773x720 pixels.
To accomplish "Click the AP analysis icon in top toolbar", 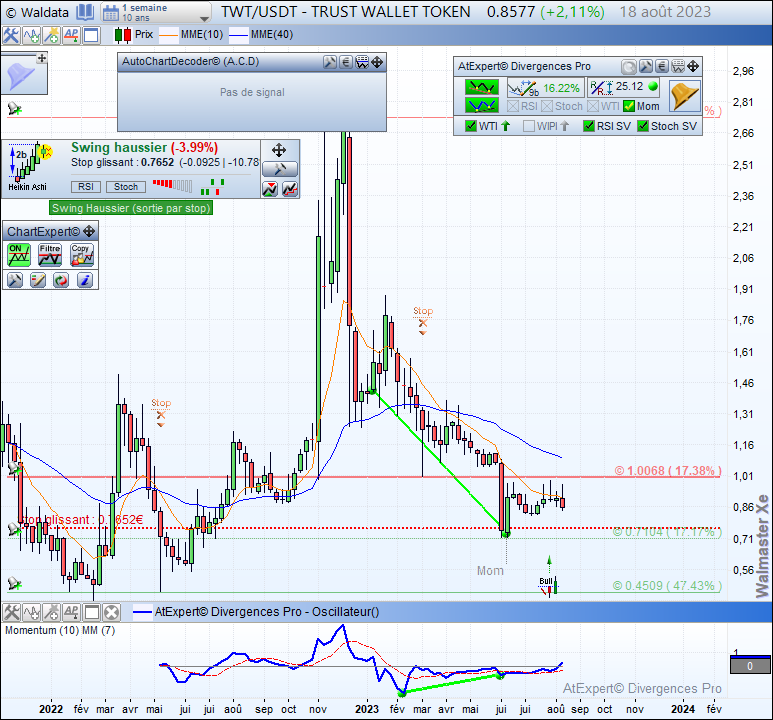I will point(71,35).
